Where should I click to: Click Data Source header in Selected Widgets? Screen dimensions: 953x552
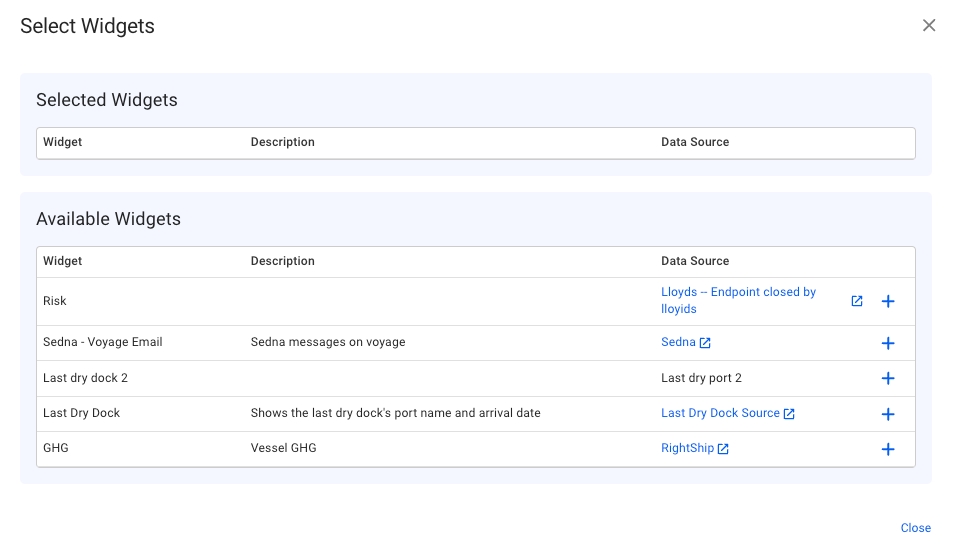695,142
